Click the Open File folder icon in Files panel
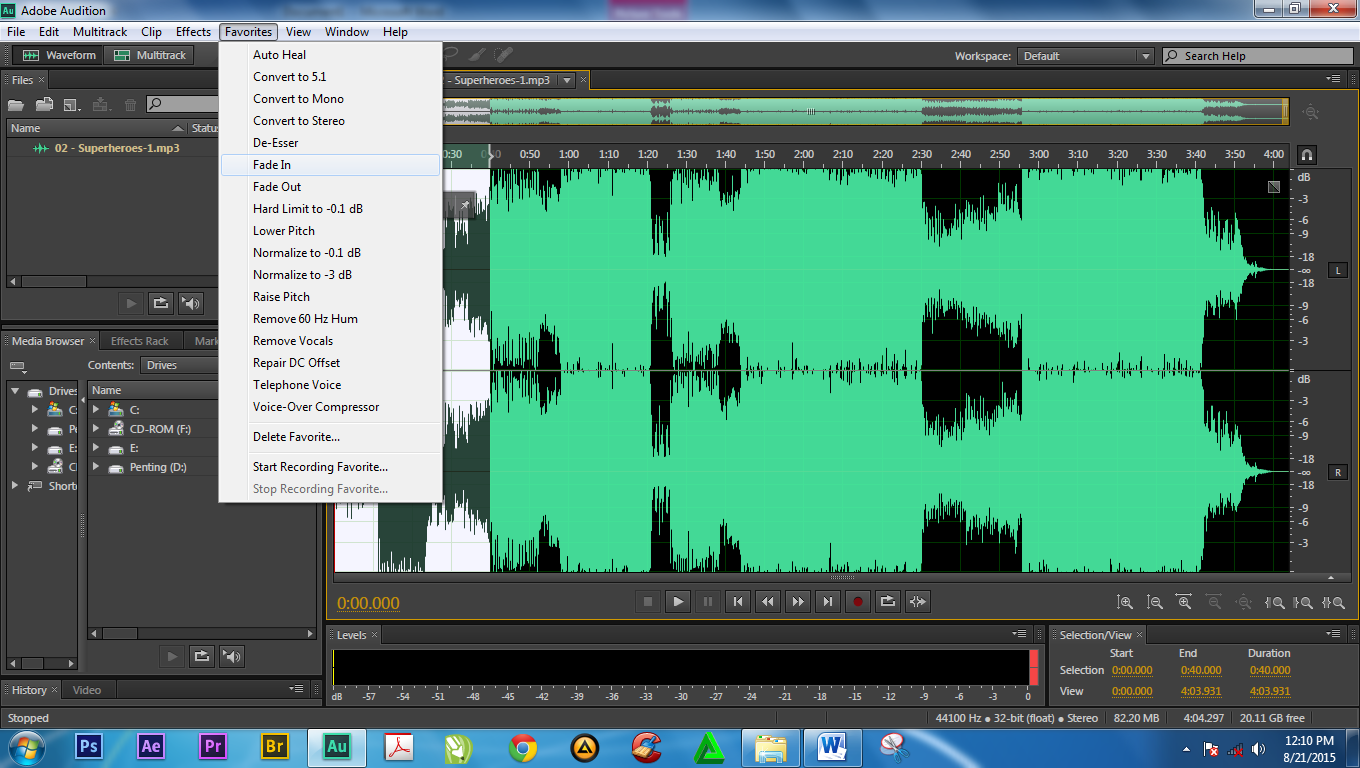This screenshot has height=768, width=1360. pyautogui.click(x=17, y=104)
